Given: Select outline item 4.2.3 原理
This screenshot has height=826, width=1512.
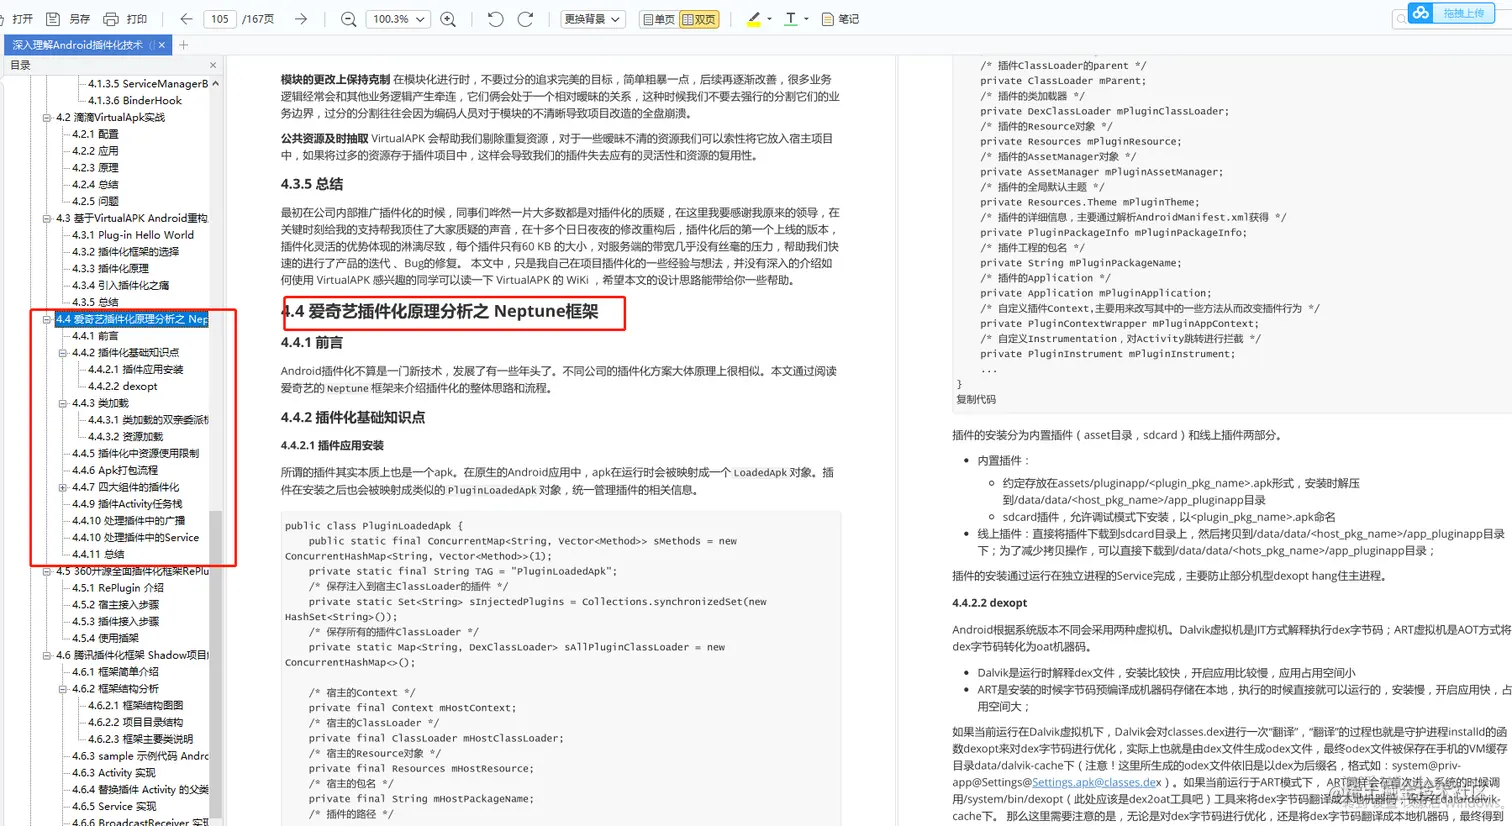Looking at the screenshot, I should tap(95, 168).
